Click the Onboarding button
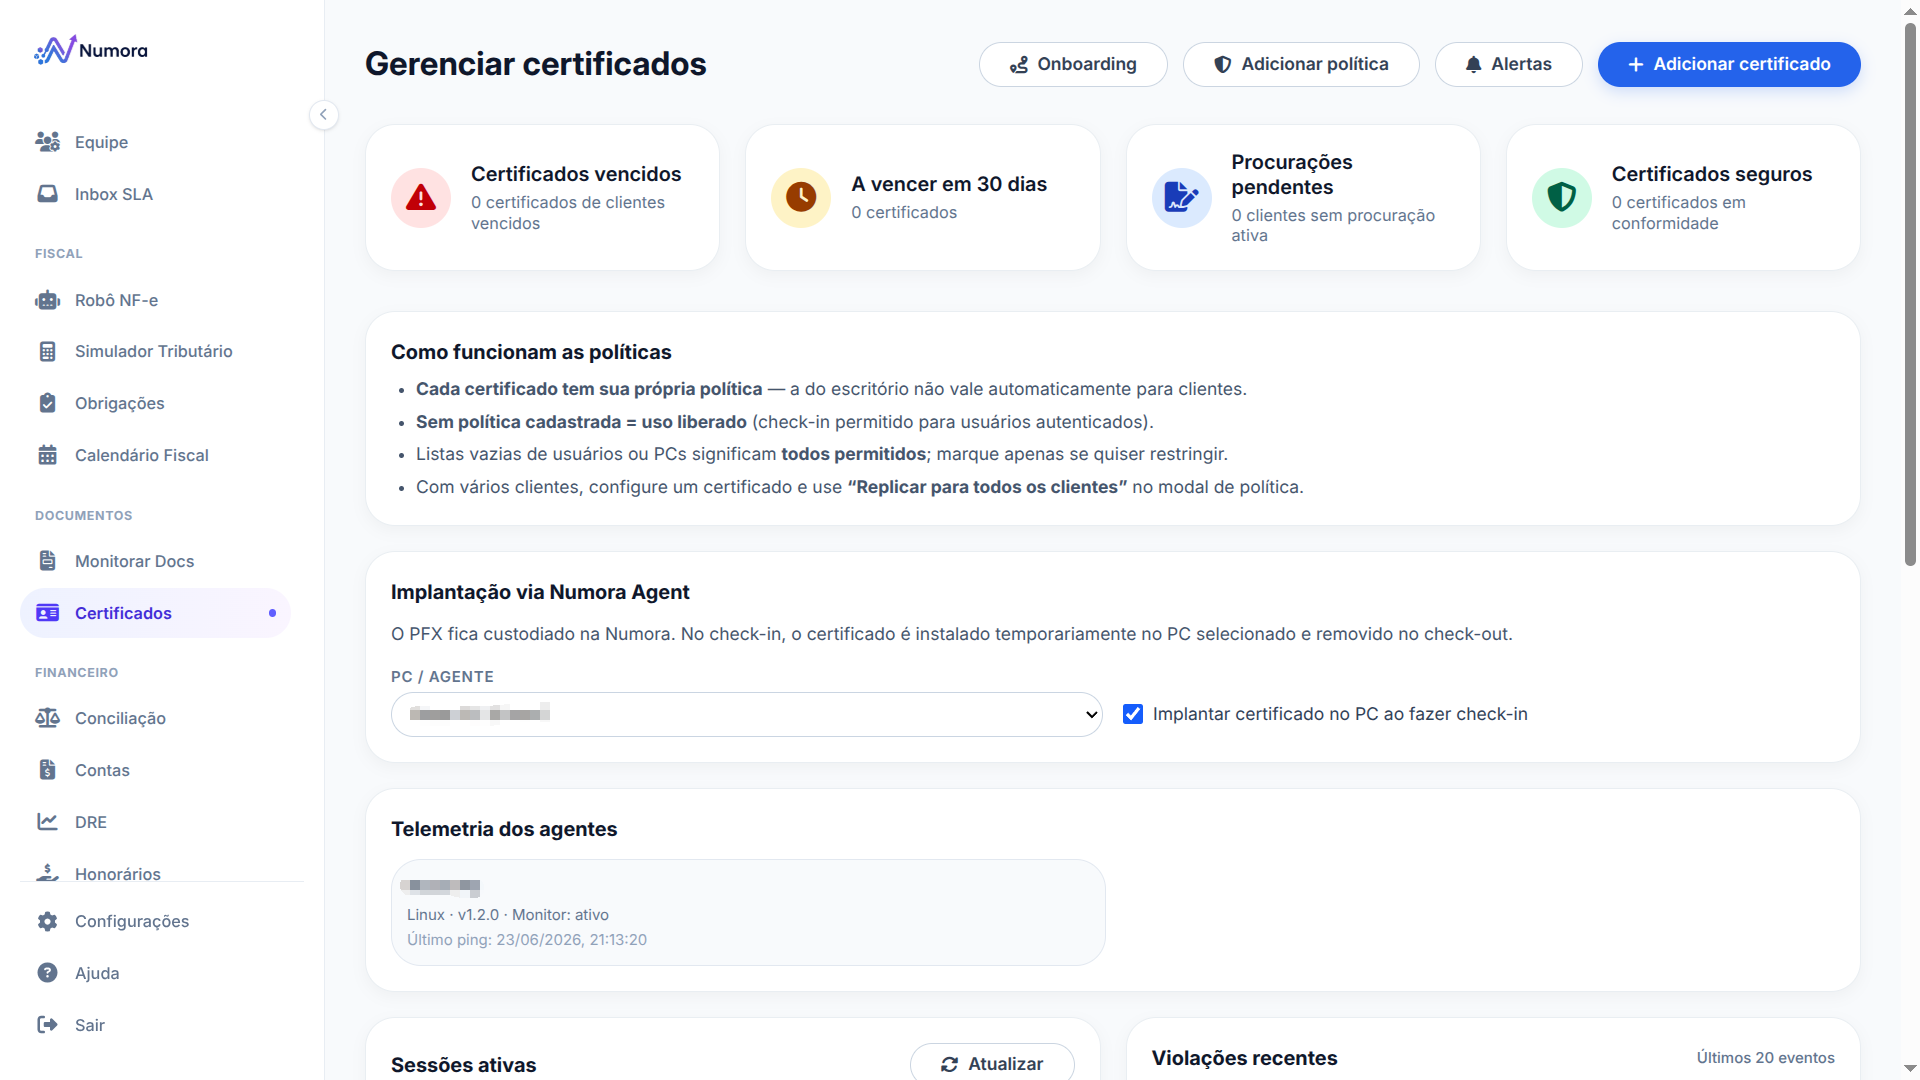 coord(1073,64)
